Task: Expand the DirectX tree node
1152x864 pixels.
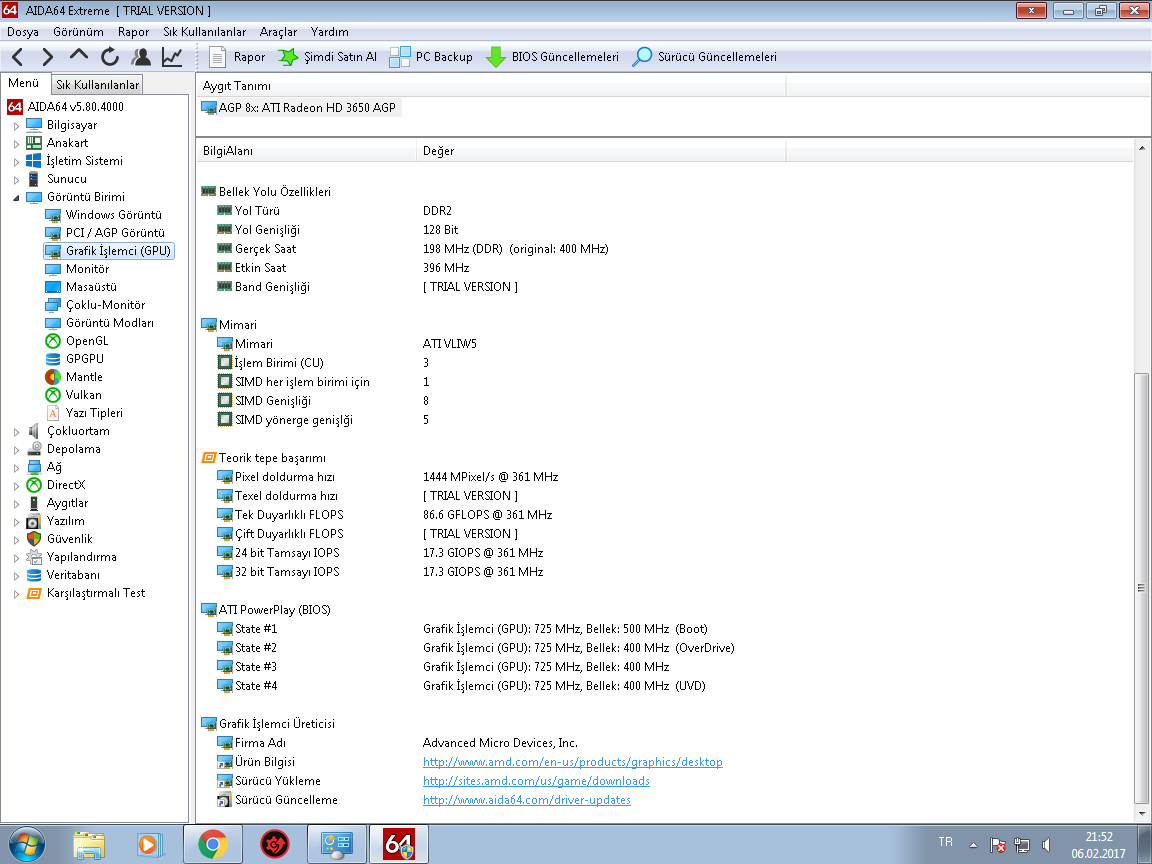Action: (x=16, y=486)
